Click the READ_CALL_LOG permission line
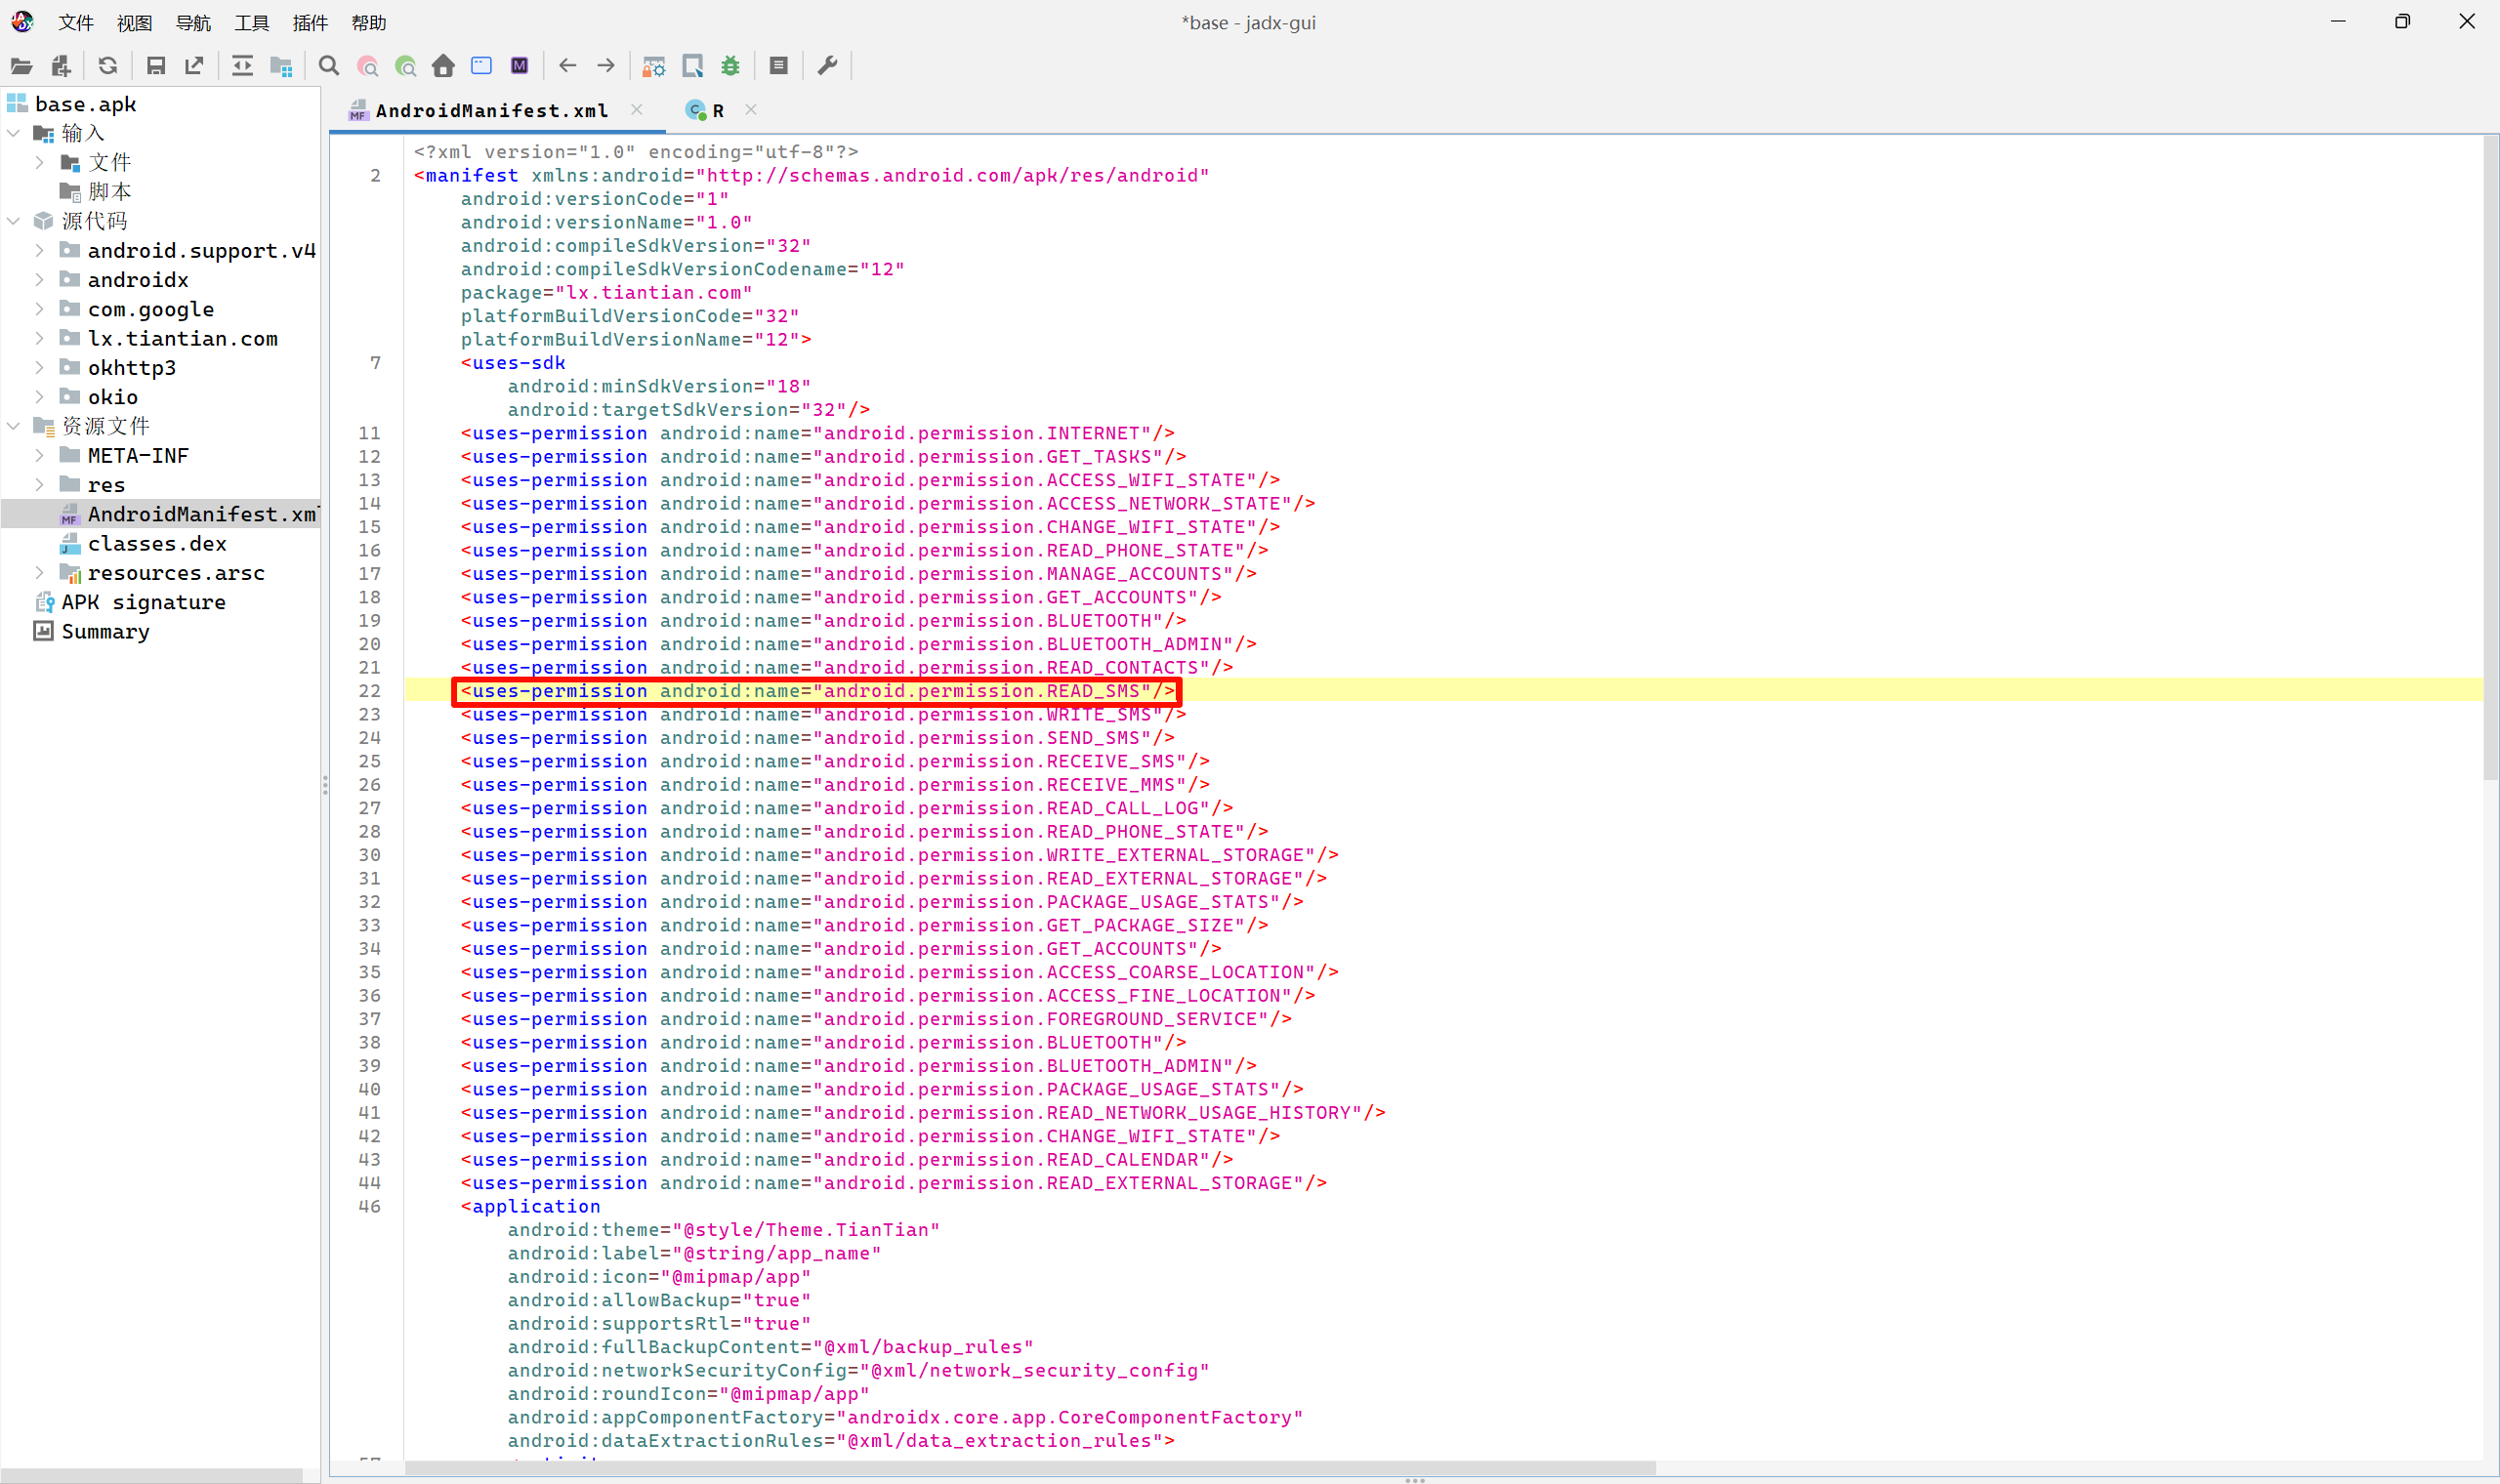Image resolution: width=2500 pixels, height=1484 pixels. click(x=846, y=808)
